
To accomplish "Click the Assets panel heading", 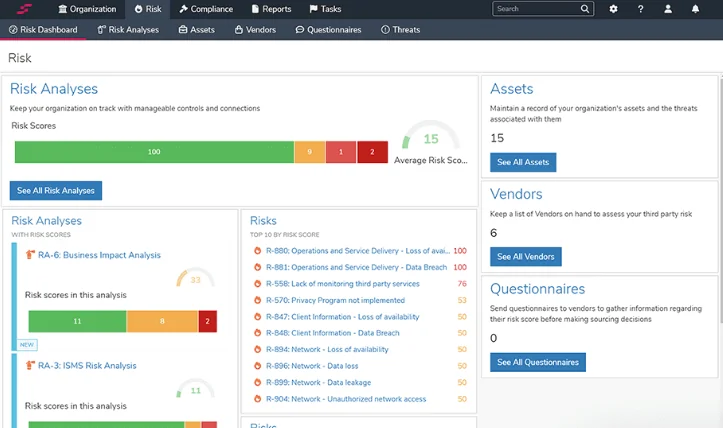I will coord(511,89).
